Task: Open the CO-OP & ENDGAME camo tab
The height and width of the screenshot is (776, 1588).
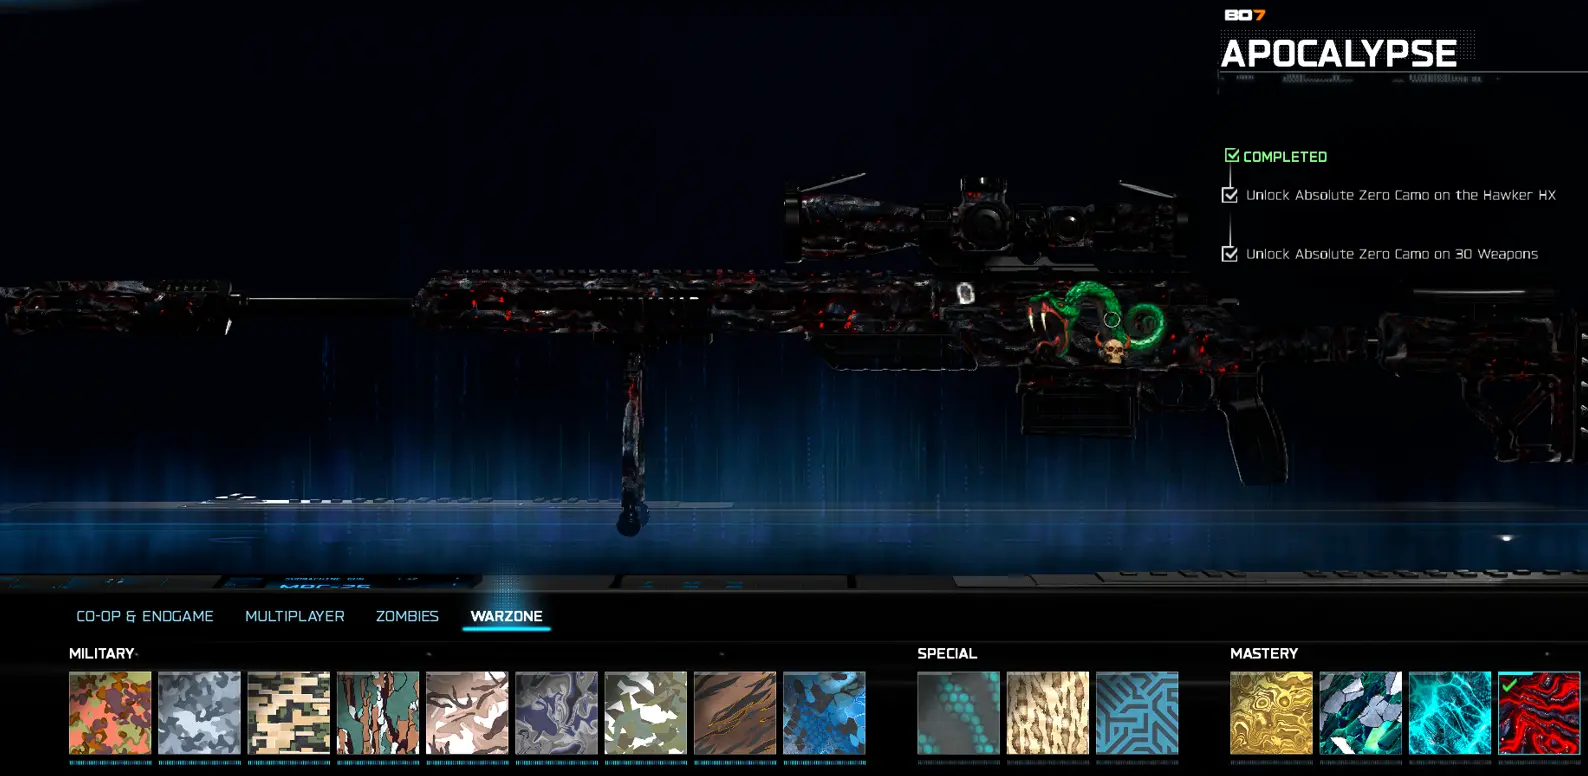Action: click(145, 616)
